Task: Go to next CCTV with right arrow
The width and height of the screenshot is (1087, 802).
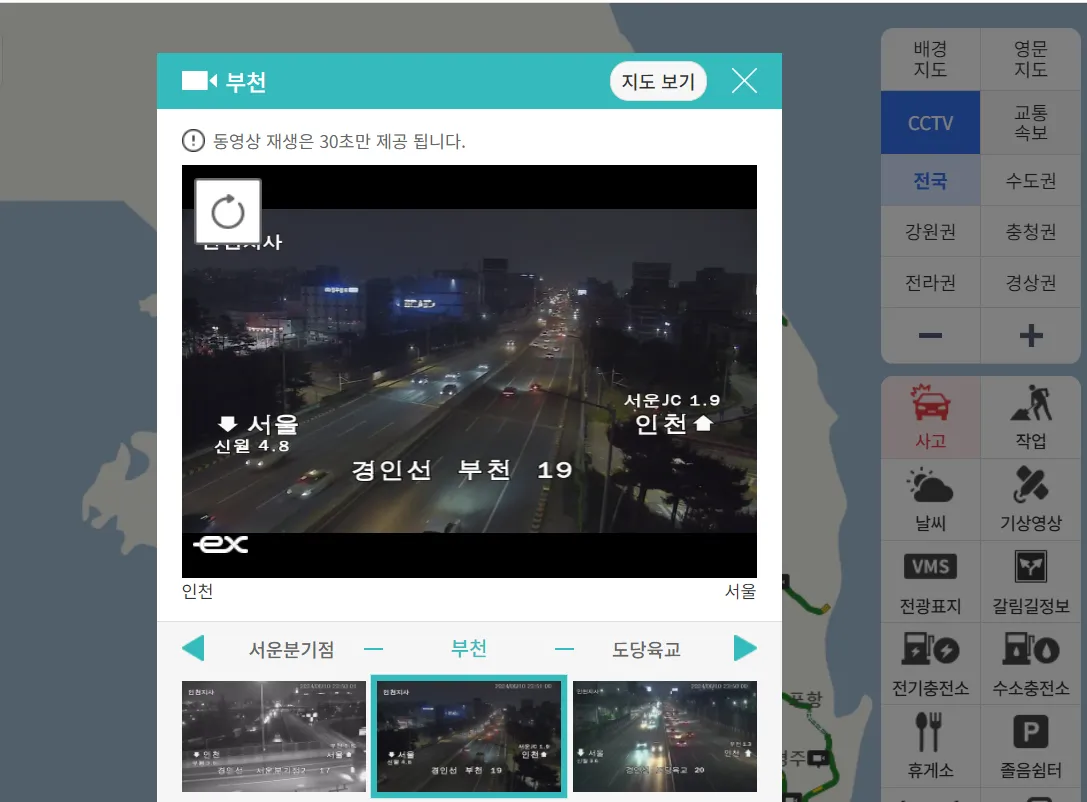Action: coord(745,648)
